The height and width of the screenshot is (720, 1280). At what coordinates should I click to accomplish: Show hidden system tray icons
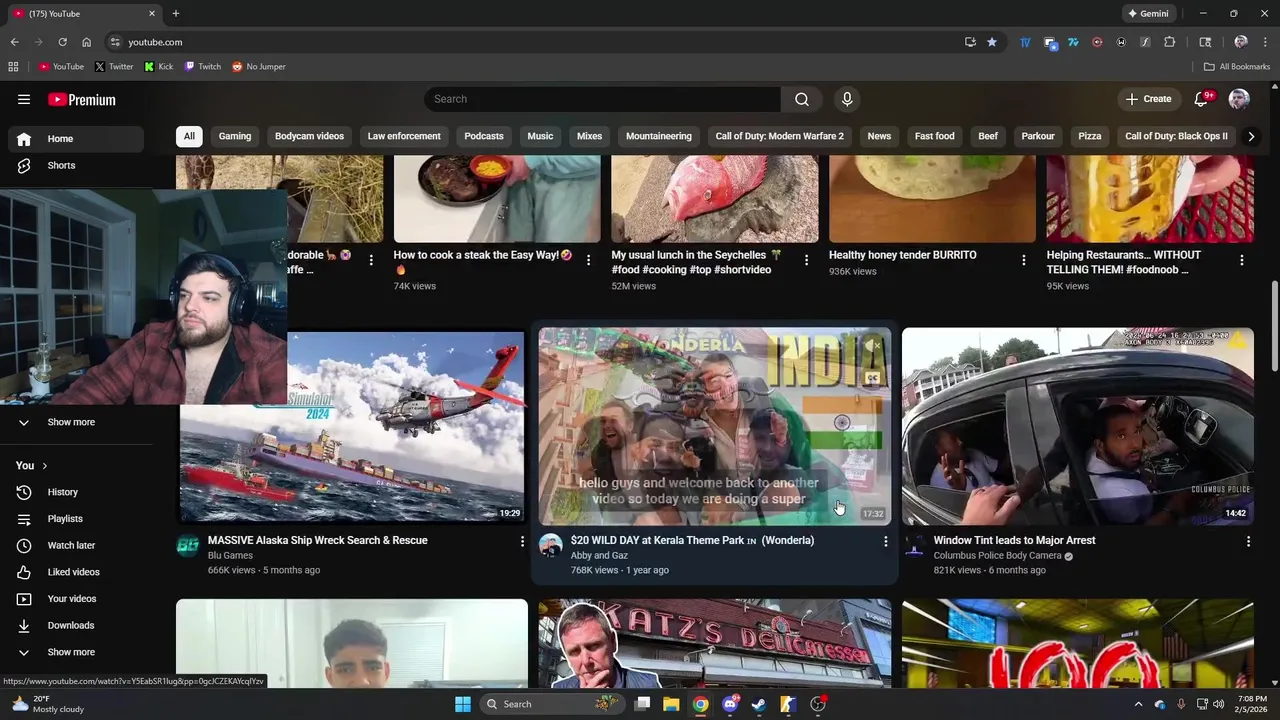point(1138,704)
